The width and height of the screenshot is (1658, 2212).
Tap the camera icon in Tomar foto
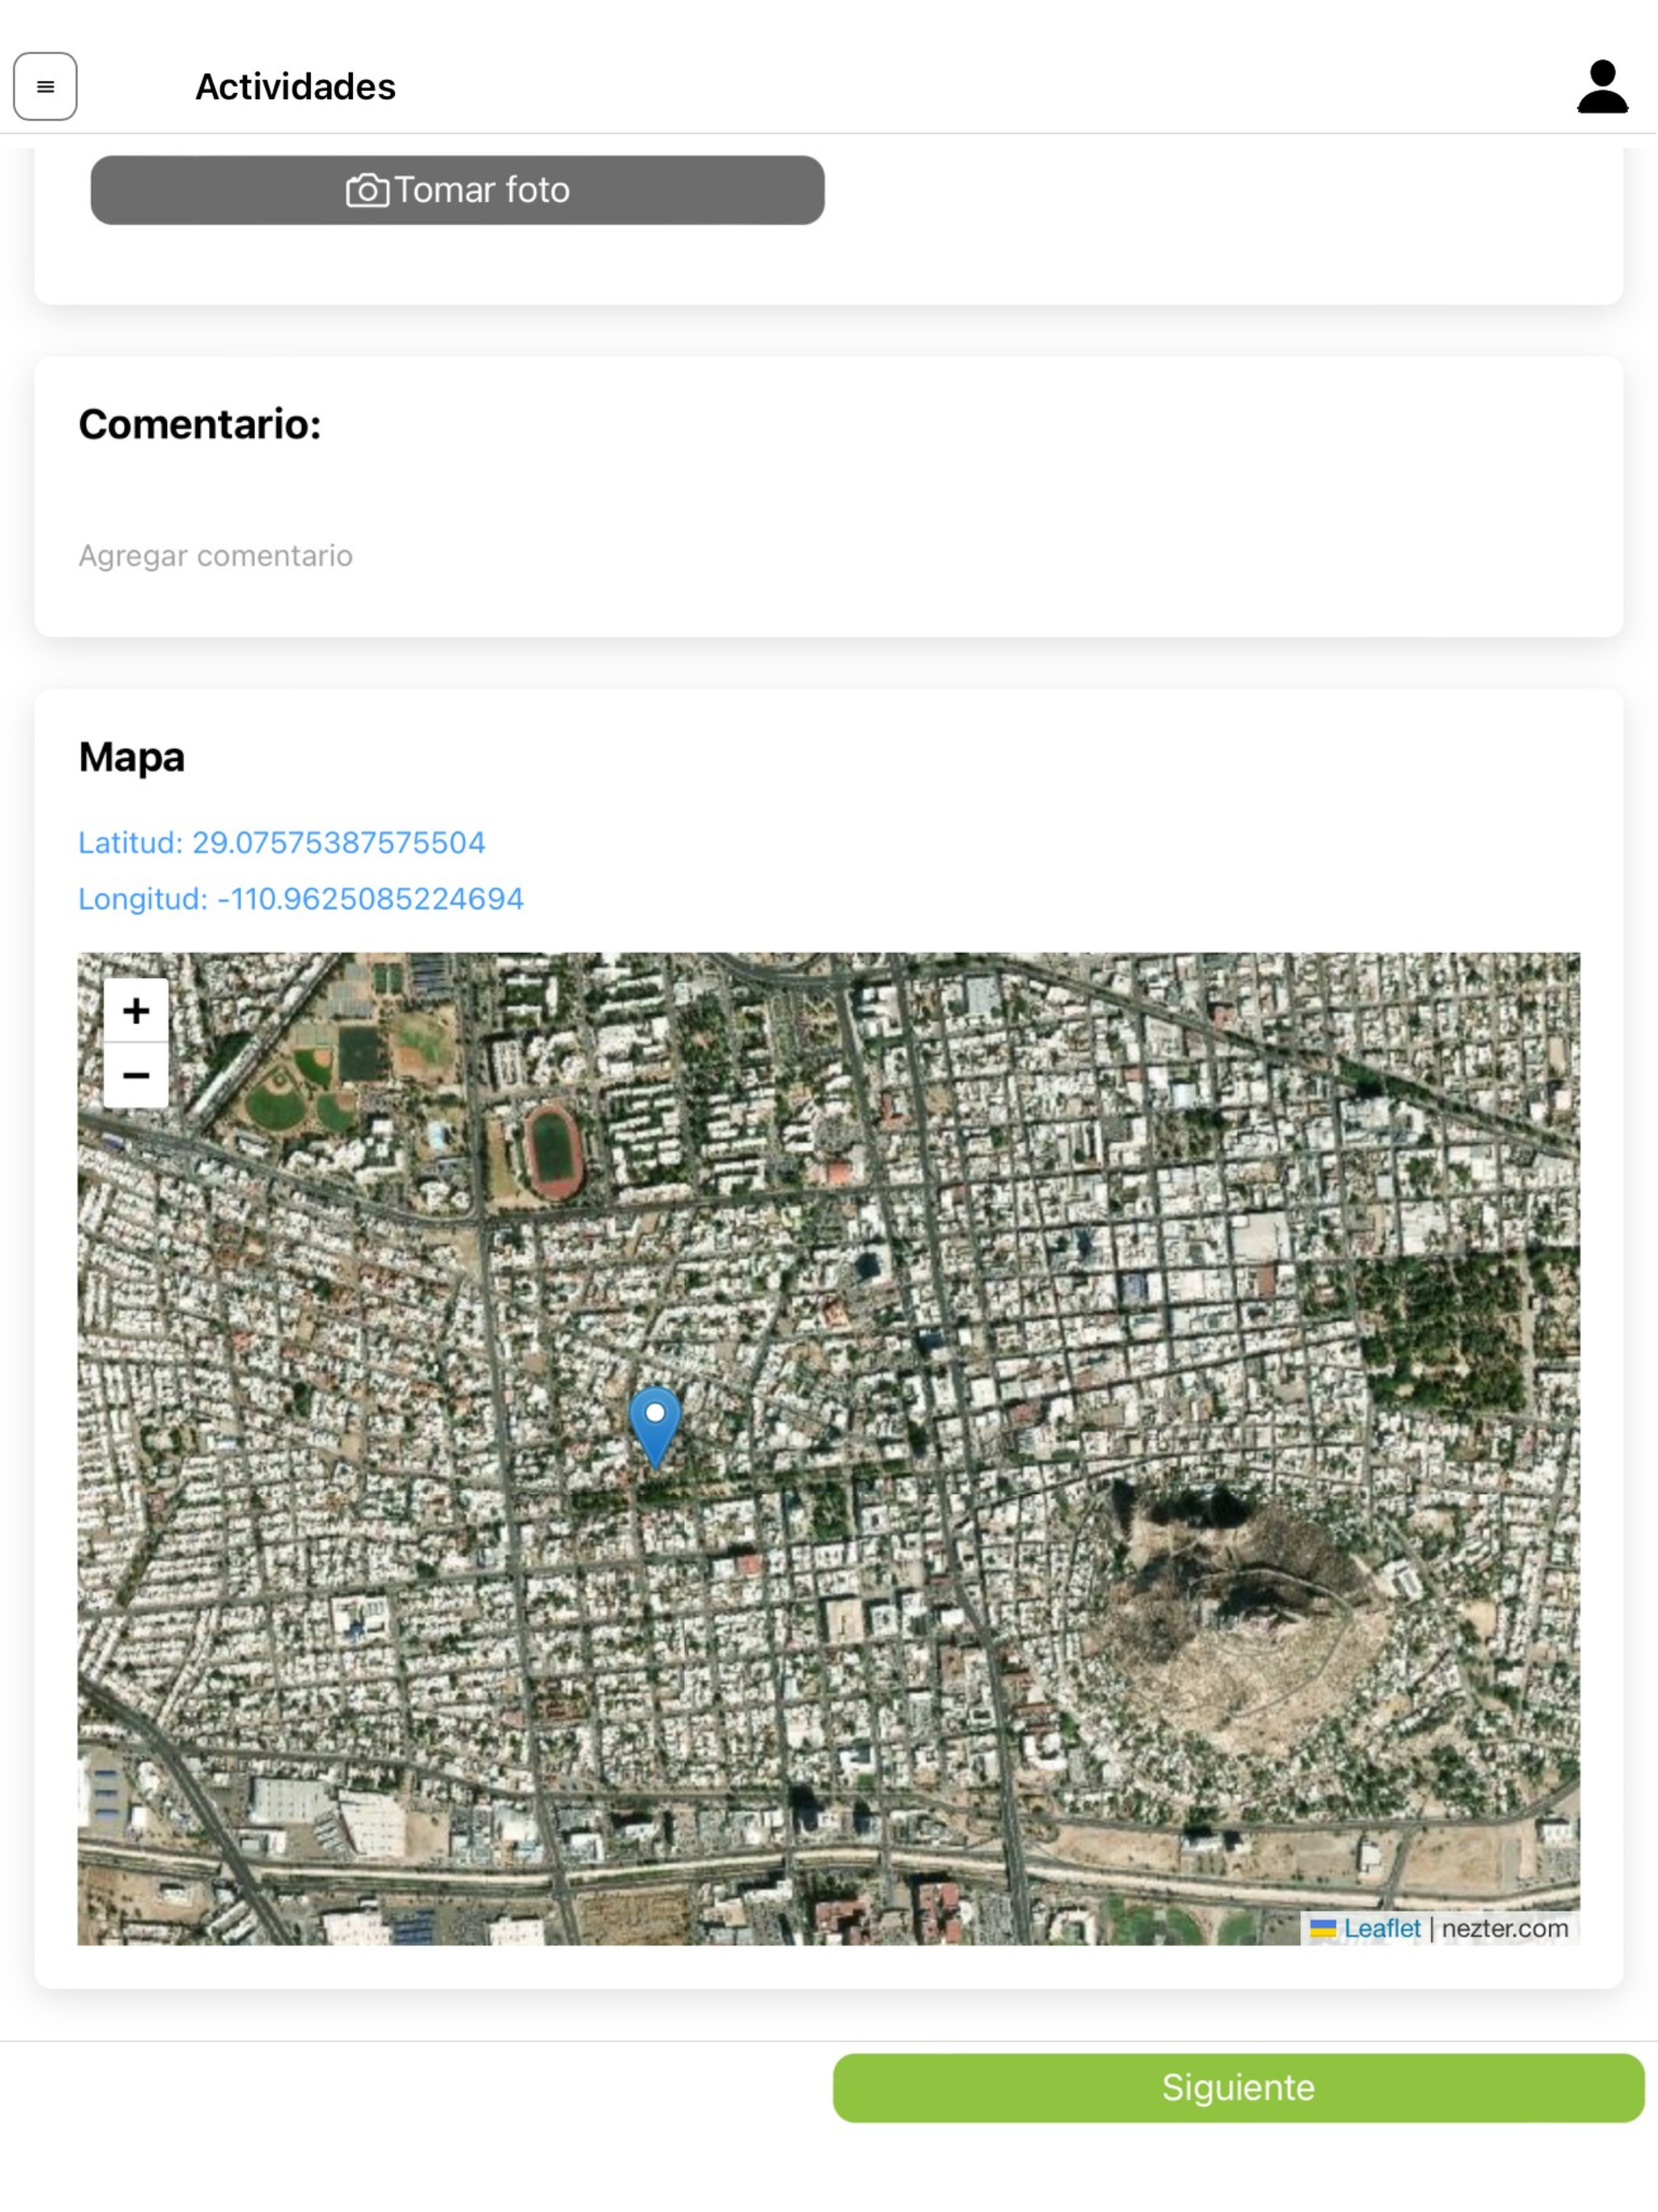point(367,190)
